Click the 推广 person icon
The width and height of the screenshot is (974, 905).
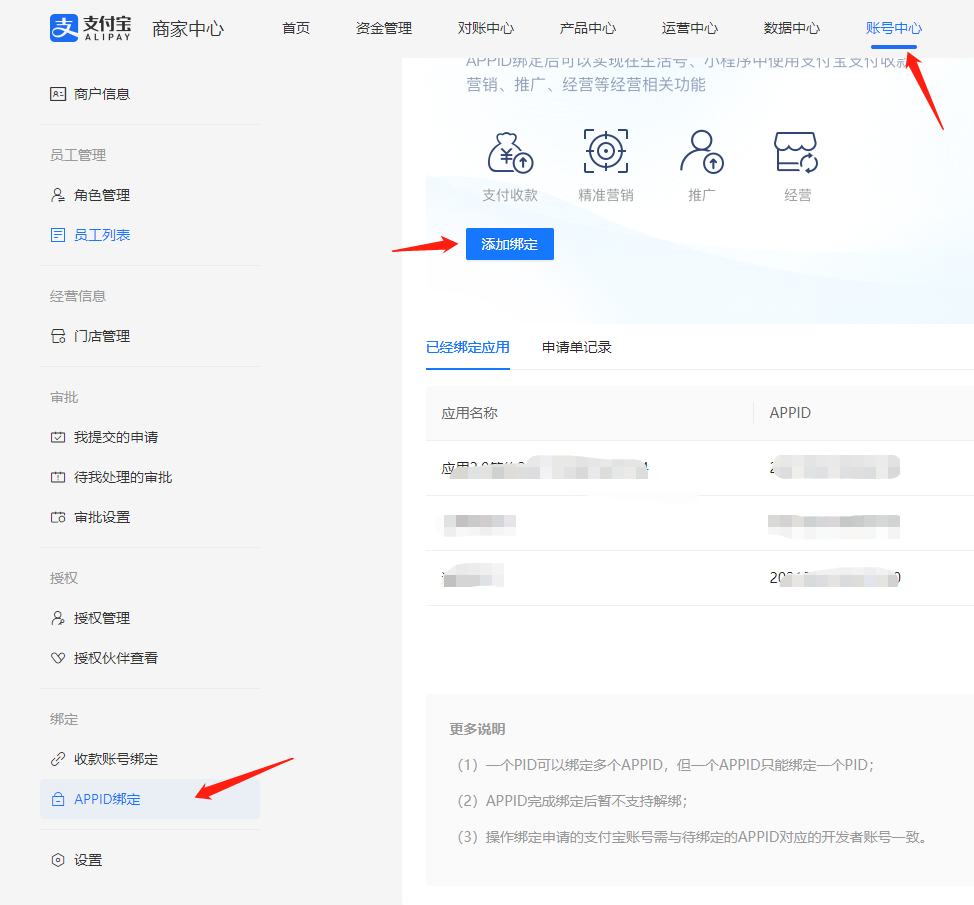tap(701, 152)
